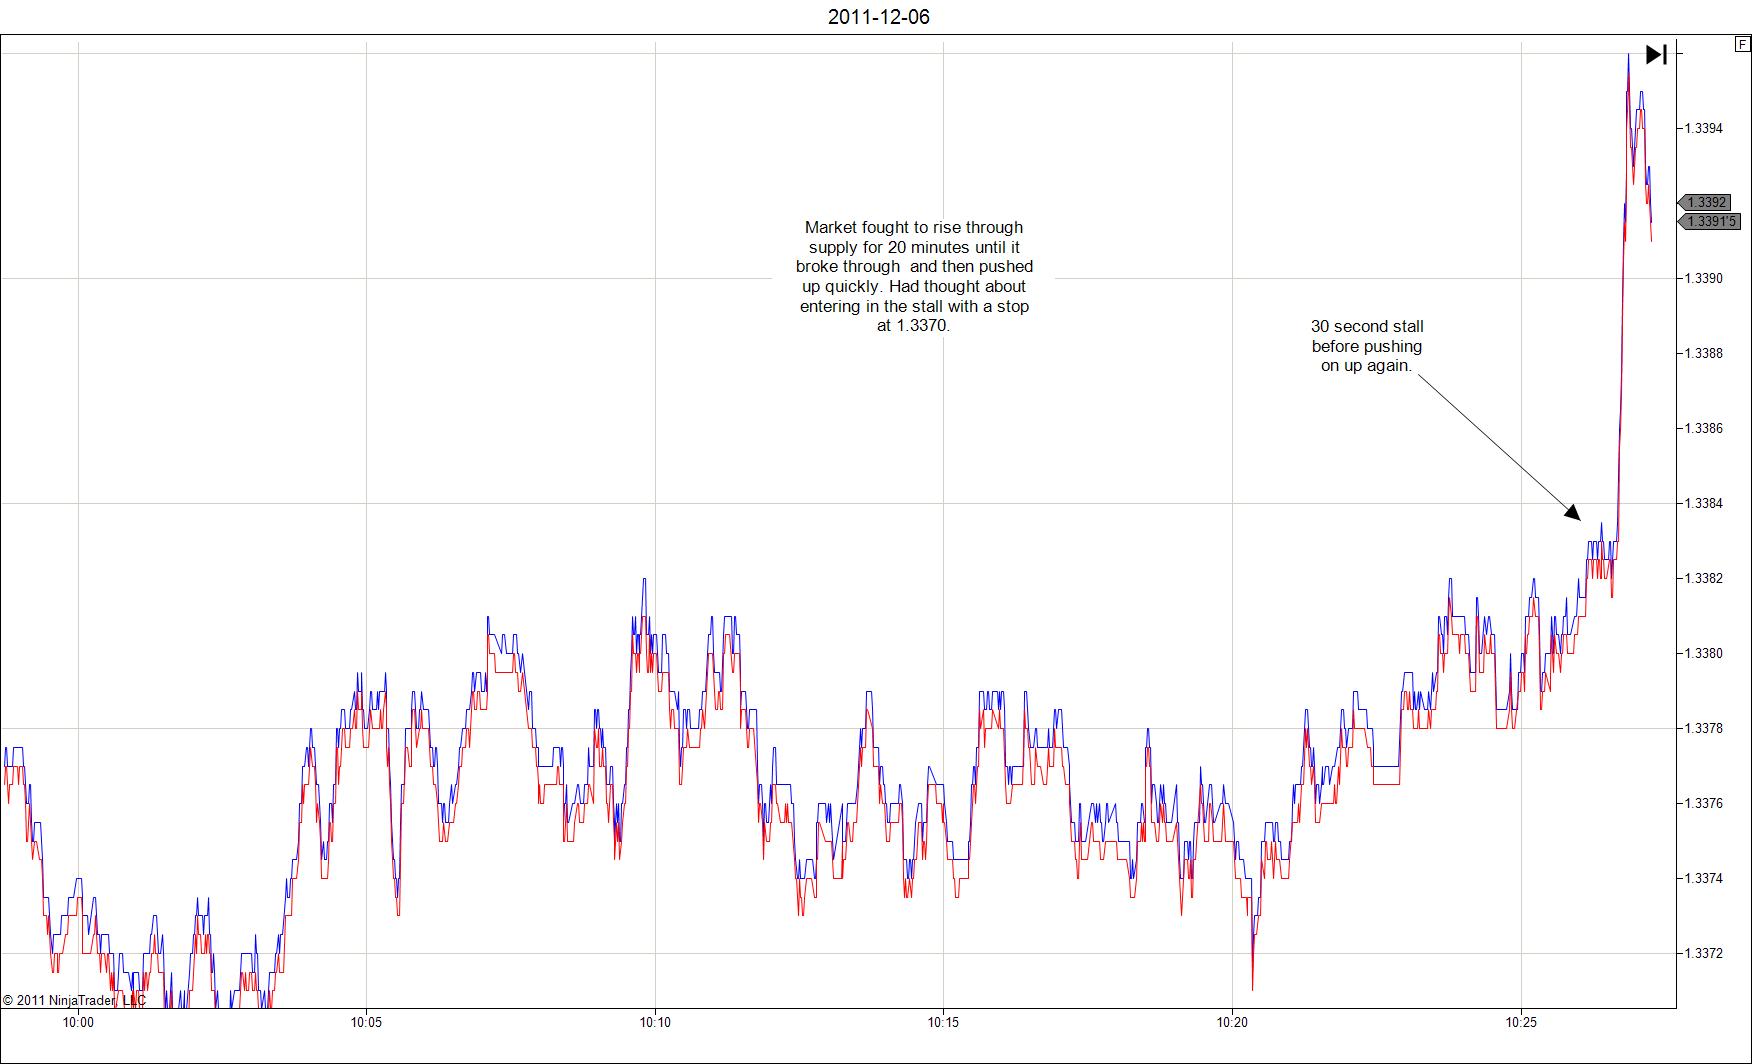Click the 10:25 time axis label
This screenshot has height=1064, width=1752.
1521,1022
